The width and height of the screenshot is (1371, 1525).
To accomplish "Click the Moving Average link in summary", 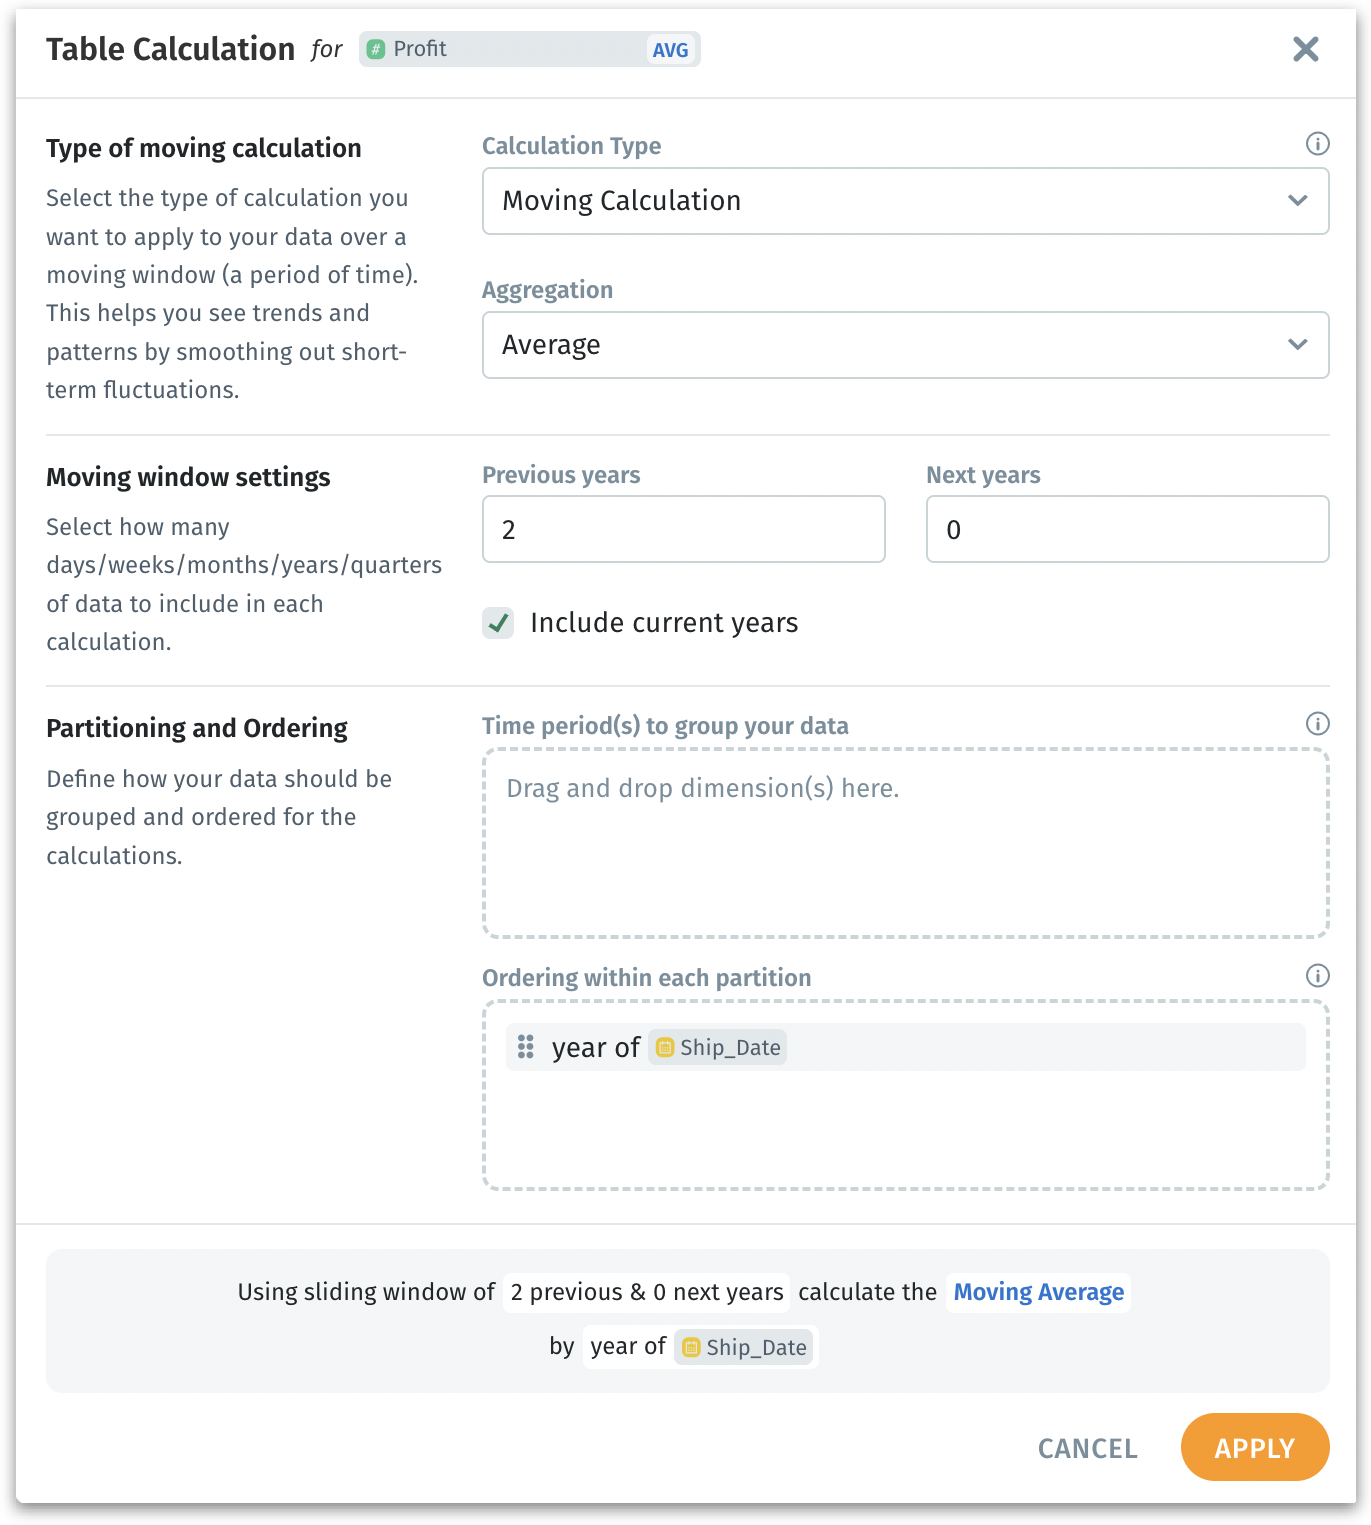I will 1038,1292.
